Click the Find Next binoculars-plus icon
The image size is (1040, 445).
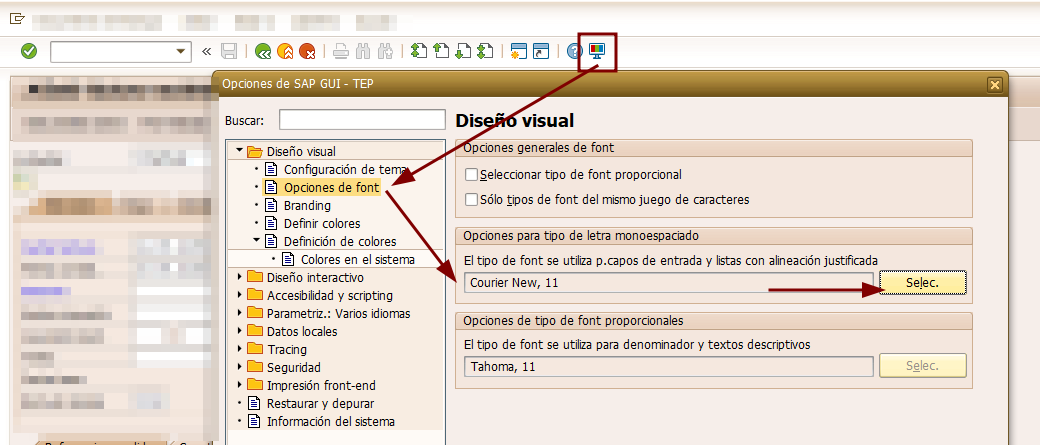[385, 51]
